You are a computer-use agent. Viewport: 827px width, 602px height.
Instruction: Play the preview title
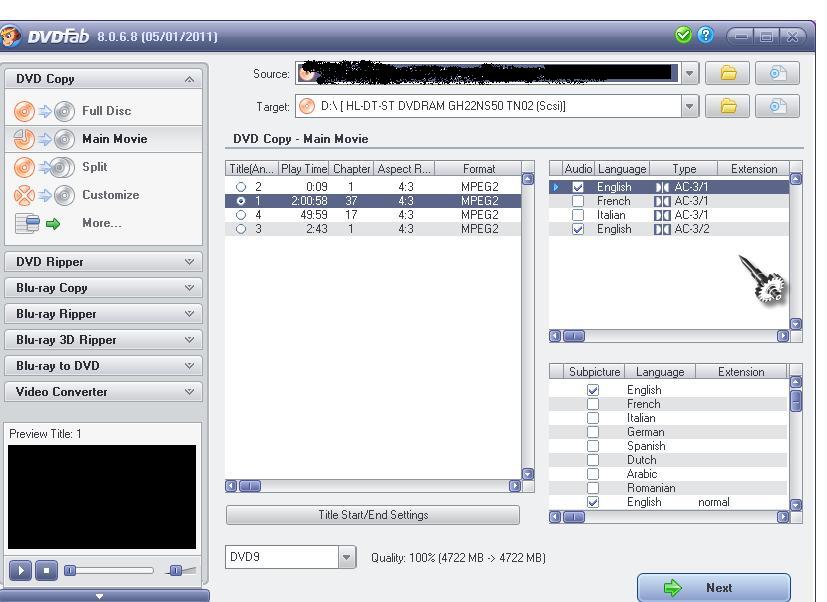point(21,570)
